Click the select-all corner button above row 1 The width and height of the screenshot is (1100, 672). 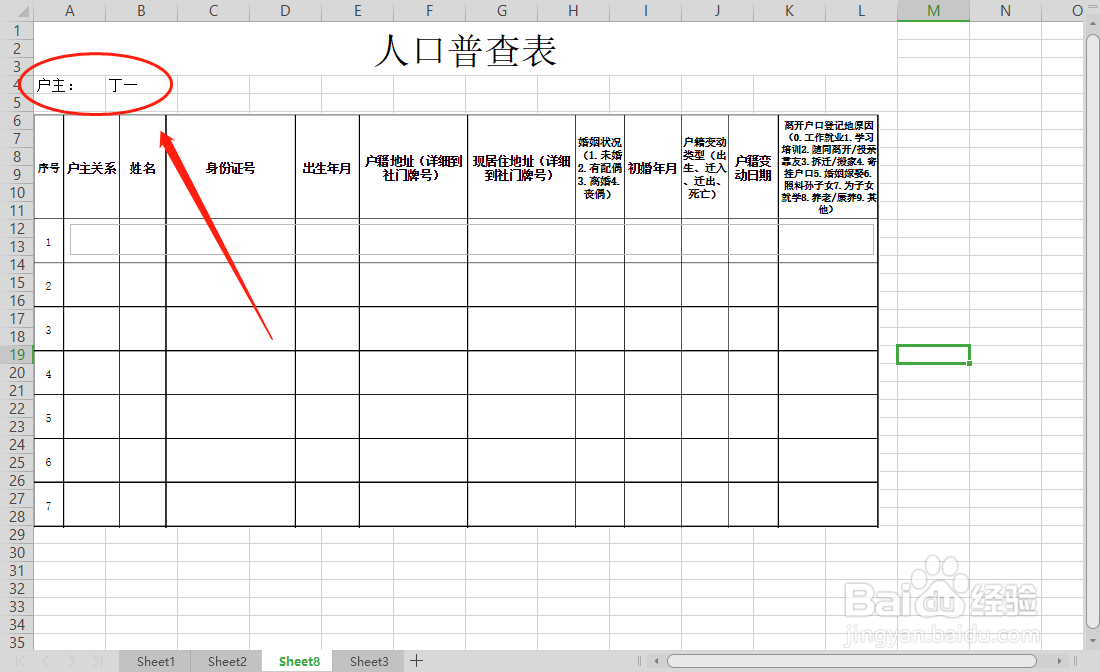(x=17, y=10)
